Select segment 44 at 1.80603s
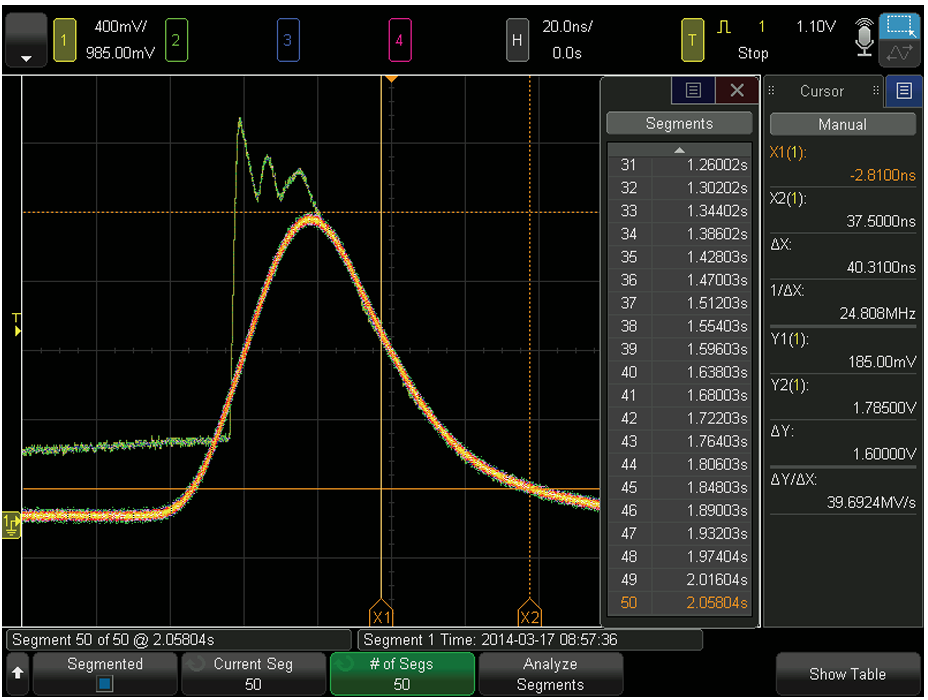The width and height of the screenshot is (928, 700). (679, 464)
